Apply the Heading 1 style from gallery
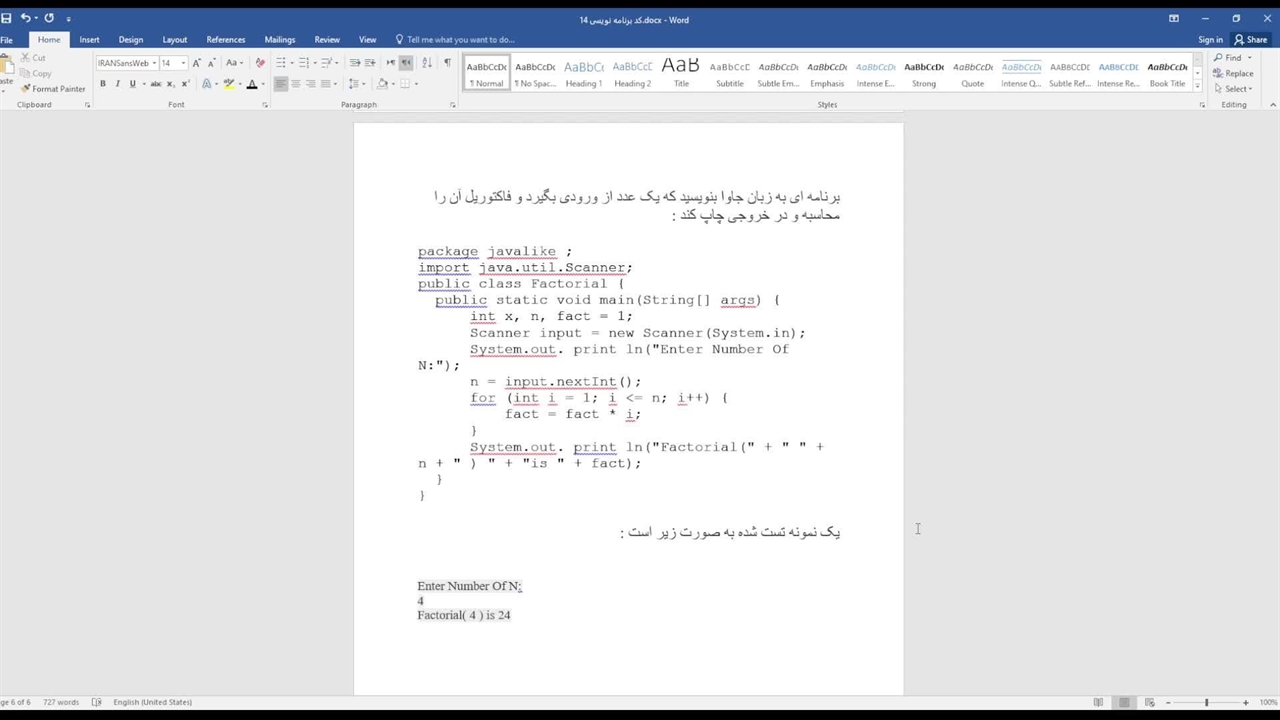This screenshot has height=720, width=1280. pyautogui.click(x=583, y=73)
